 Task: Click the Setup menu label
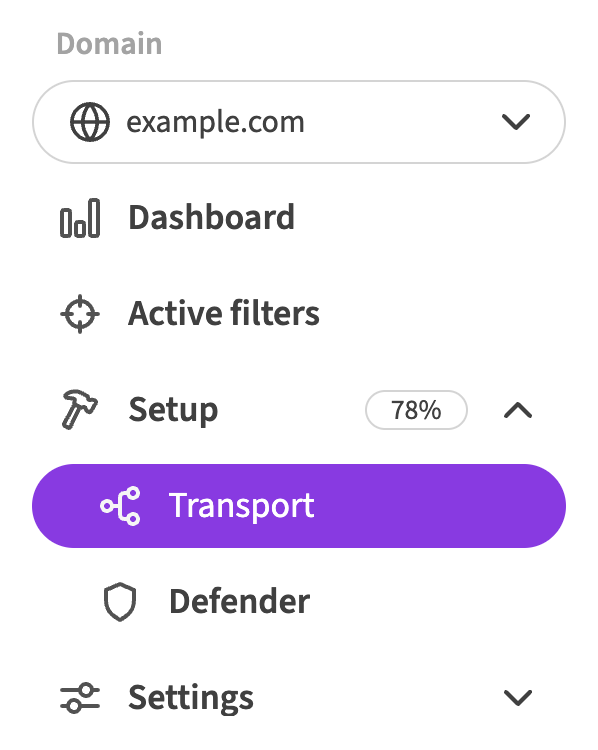(x=173, y=410)
